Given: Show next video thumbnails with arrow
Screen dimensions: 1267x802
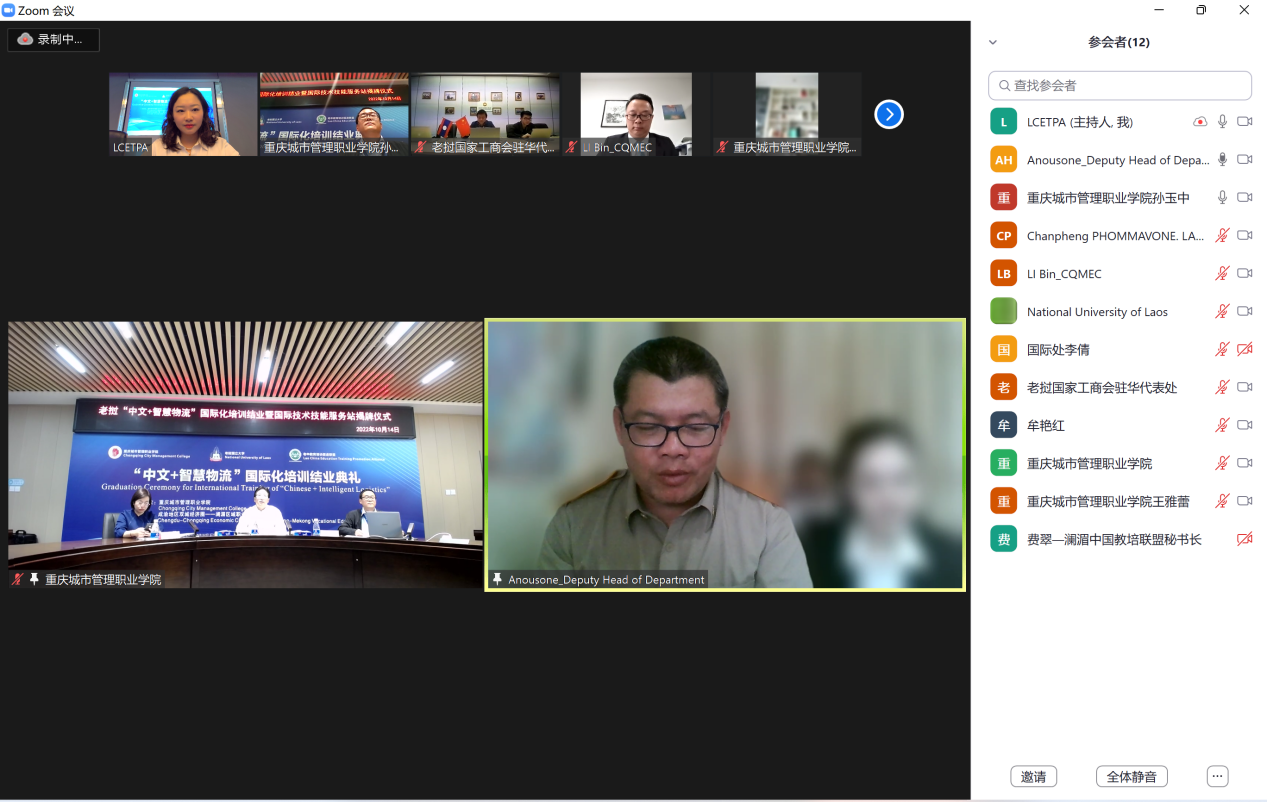Looking at the screenshot, I should click(888, 114).
